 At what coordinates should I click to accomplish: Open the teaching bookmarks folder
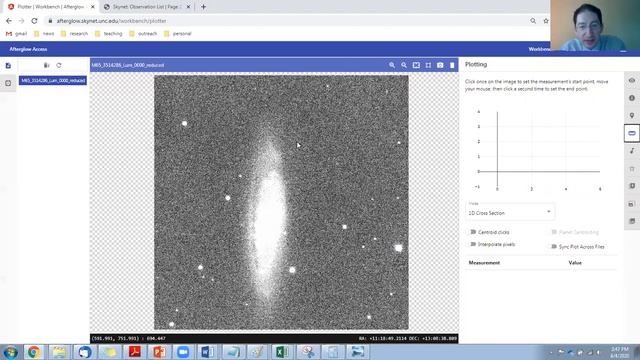109,34
